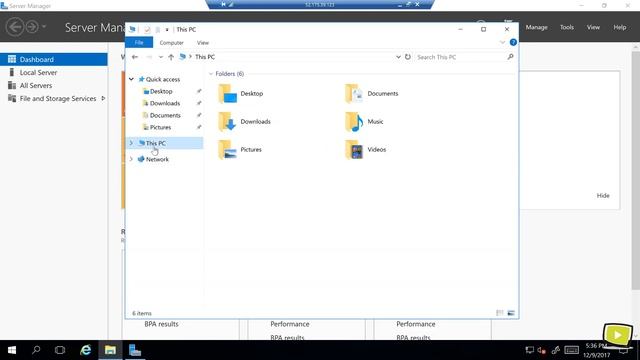
Task: Select Dashboard in Server Manager sidebar
Action: point(54,59)
